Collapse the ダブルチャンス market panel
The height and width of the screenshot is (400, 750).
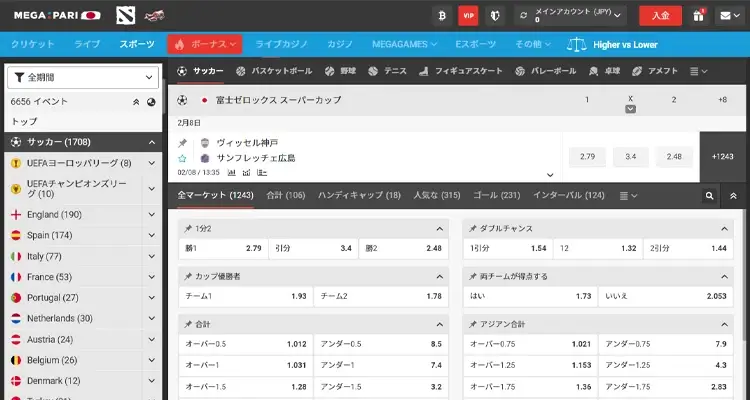pyautogui.click(x=724, y=229)
